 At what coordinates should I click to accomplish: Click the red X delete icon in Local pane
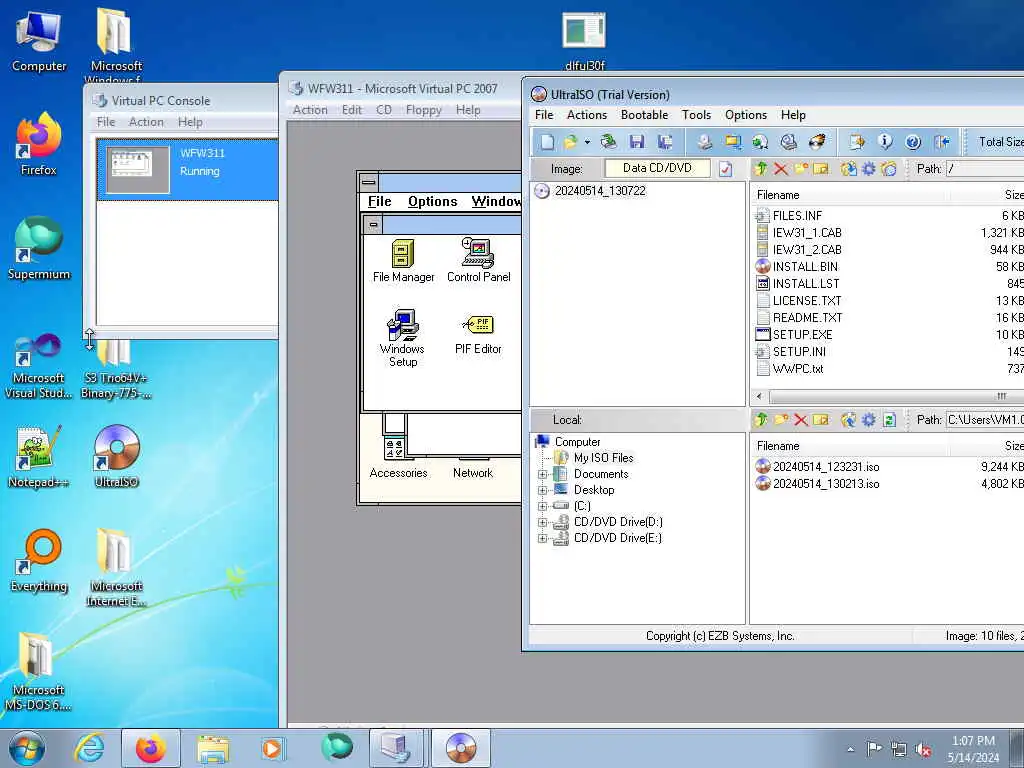click(x=801, y=420)
